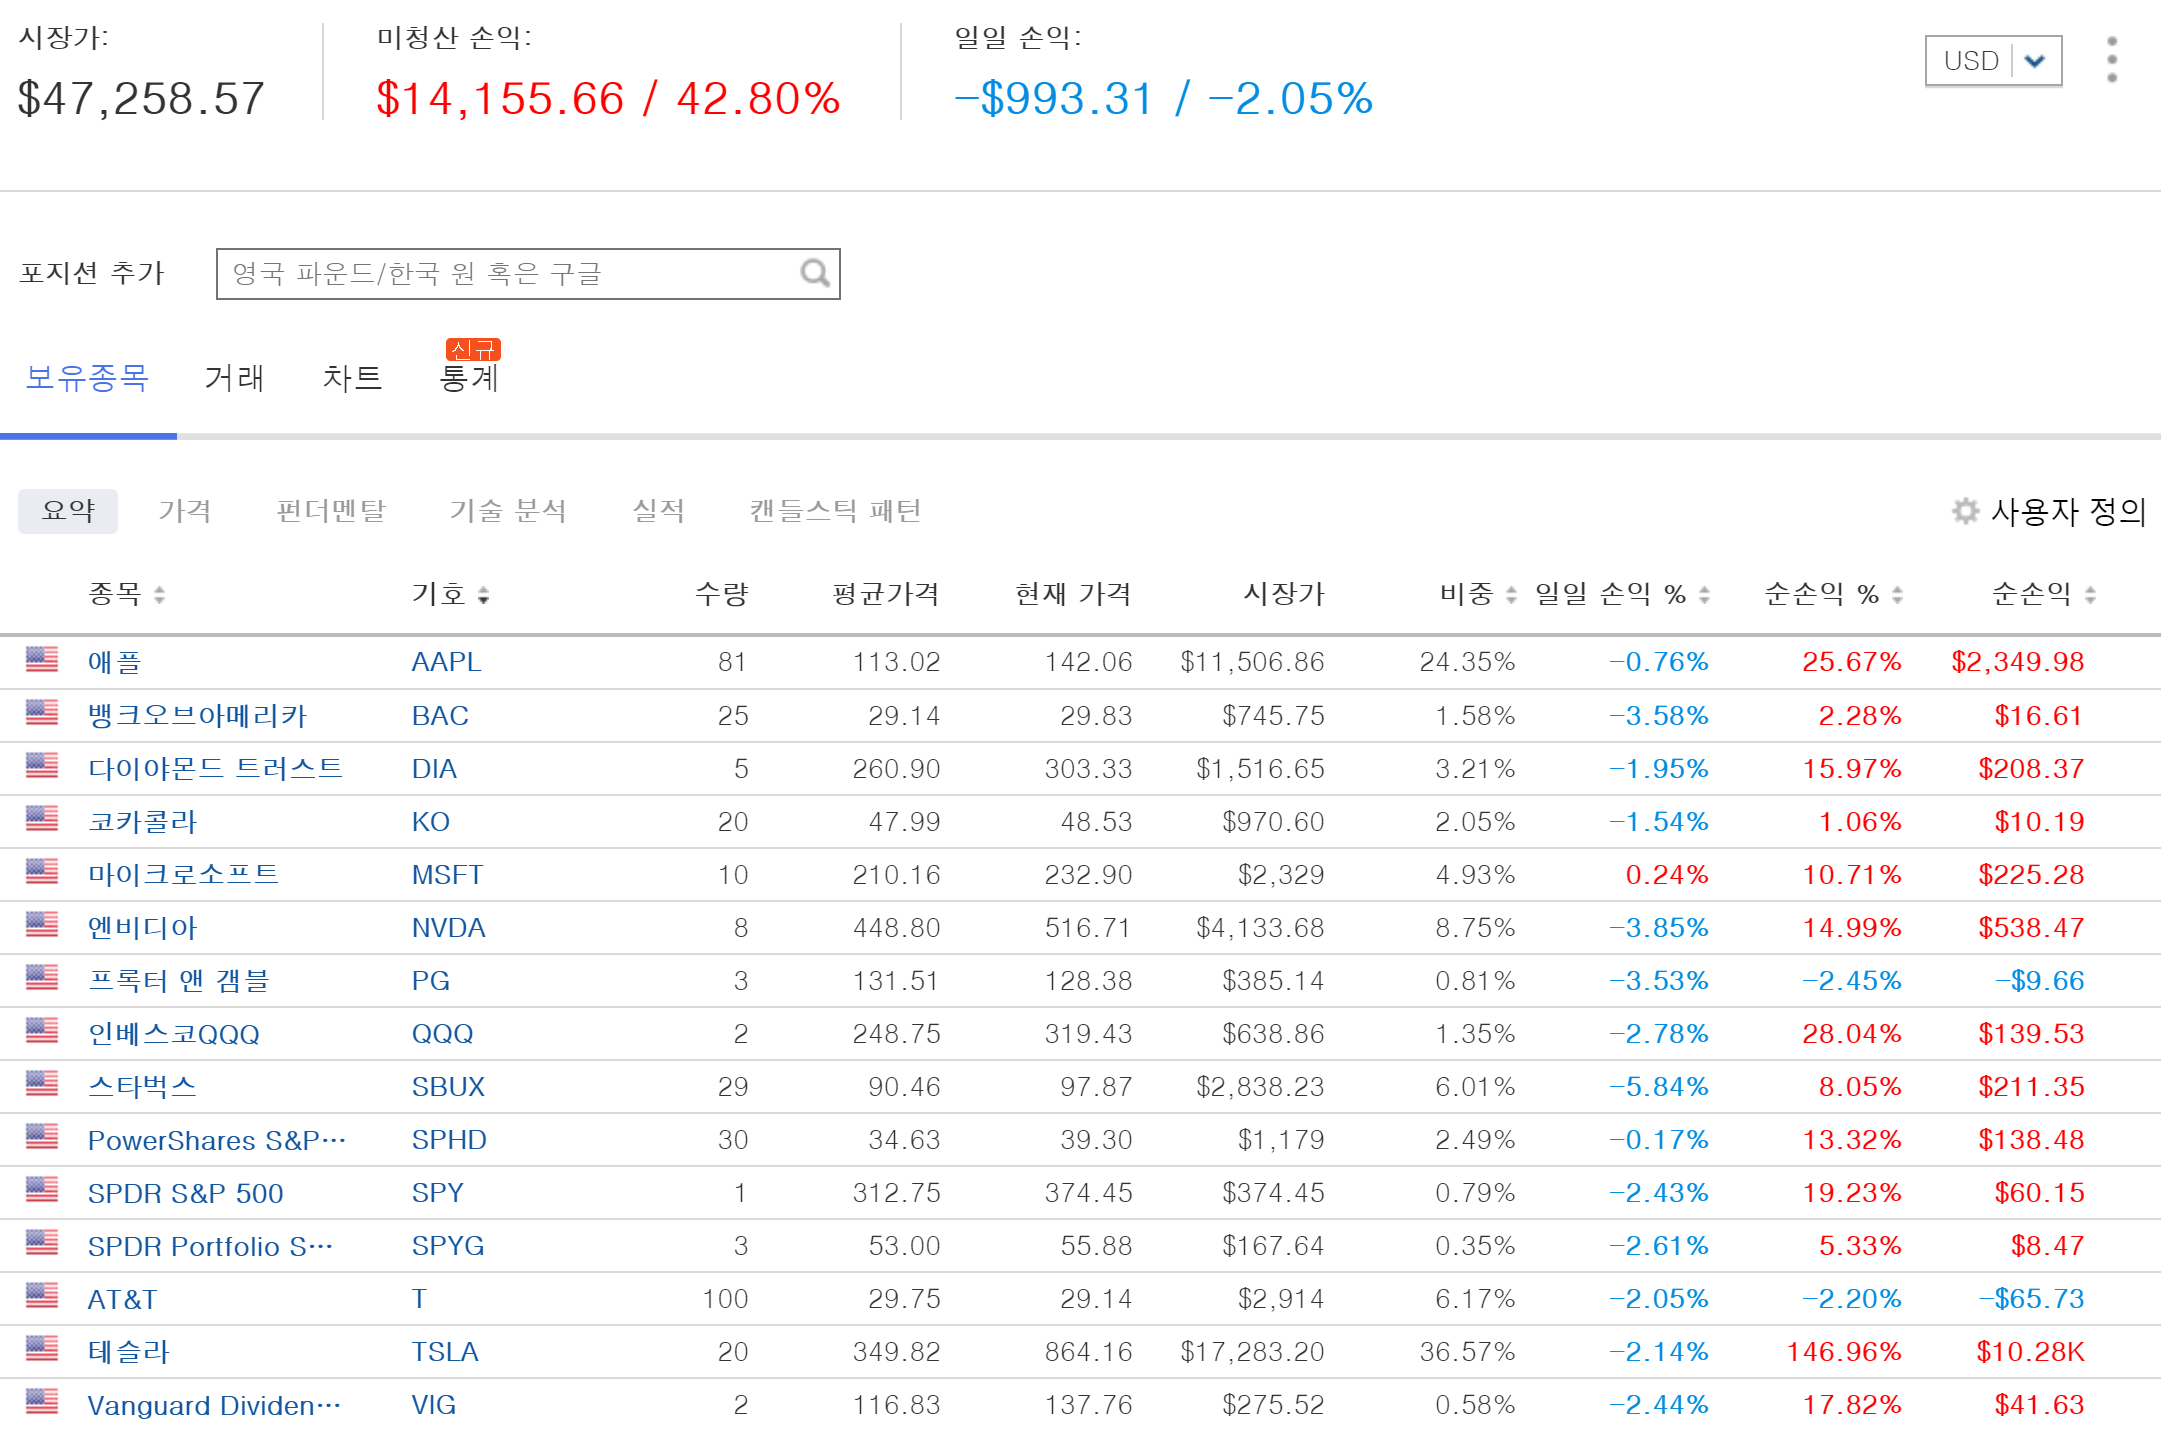Select the 요약 view button
The width and height of the screenshot is (2161, 1430).
tap(68, 511)
